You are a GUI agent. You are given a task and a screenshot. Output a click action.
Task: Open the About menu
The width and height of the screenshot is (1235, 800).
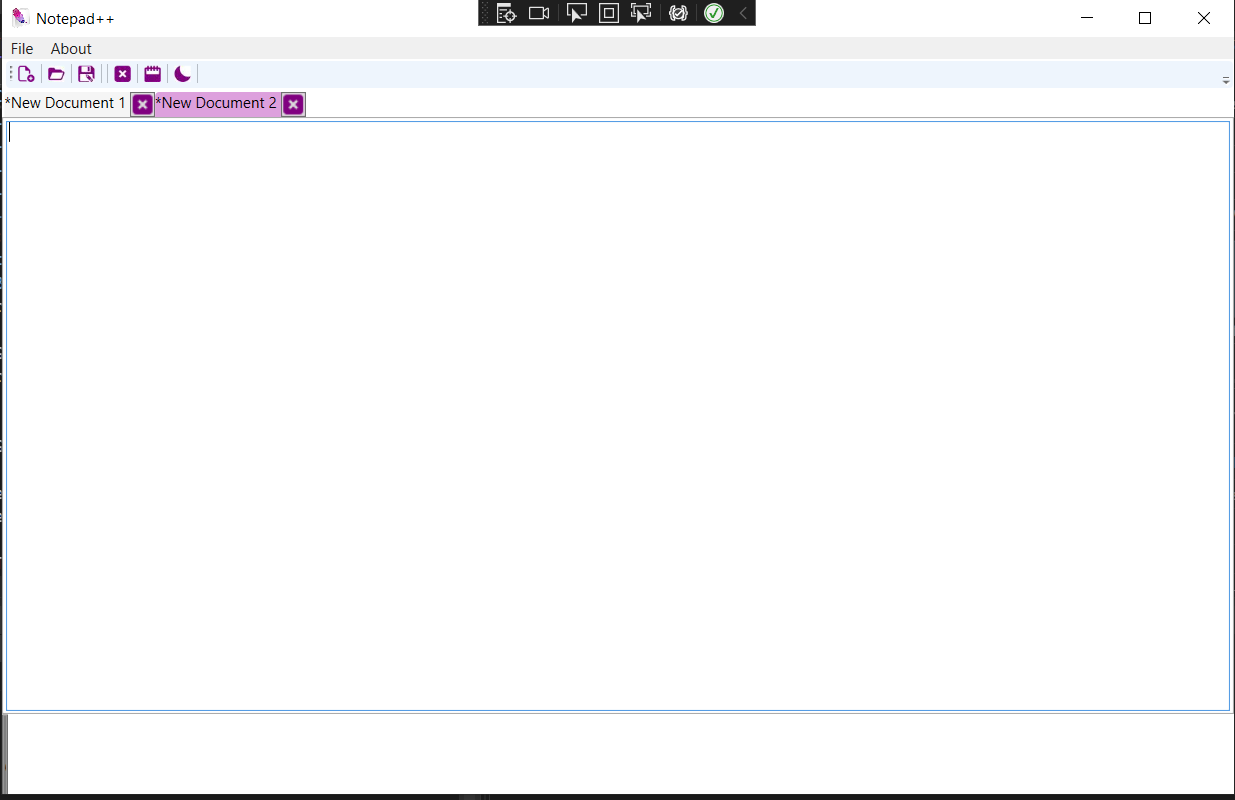click(70, 48)
